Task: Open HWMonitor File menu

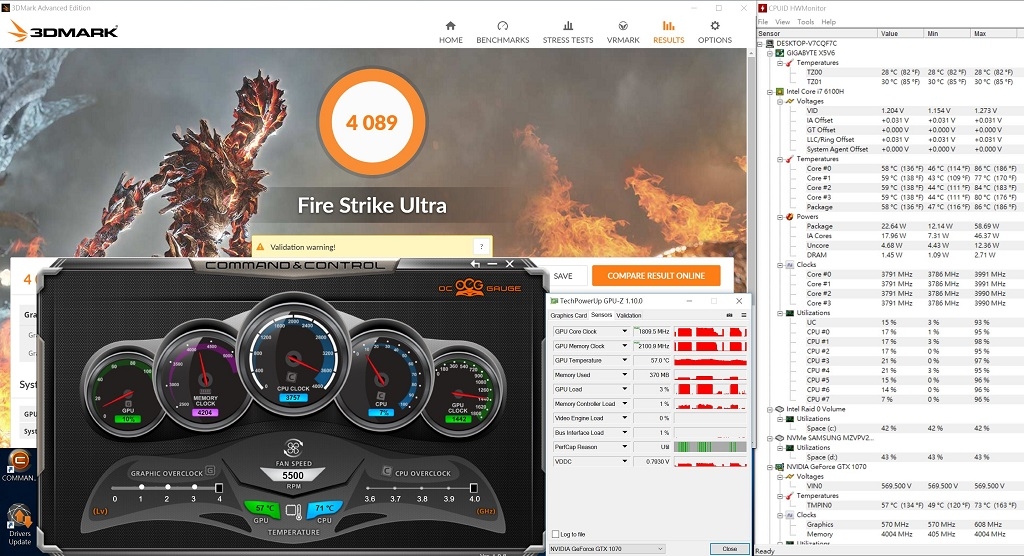Action: click(763, 22)
